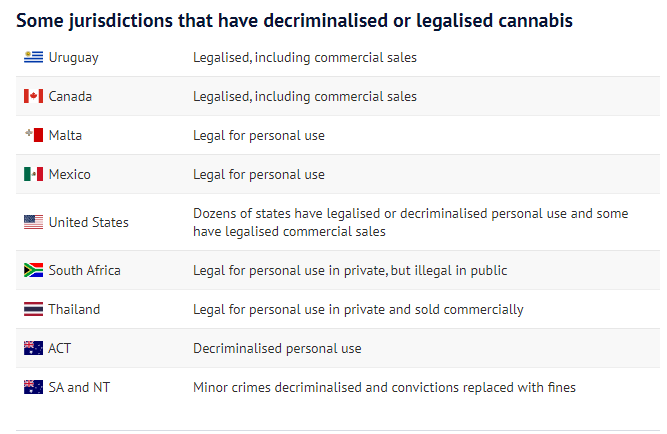The image size is (667, 434).
Task: Click the Australian flag beside ACT
Action: 33,348
